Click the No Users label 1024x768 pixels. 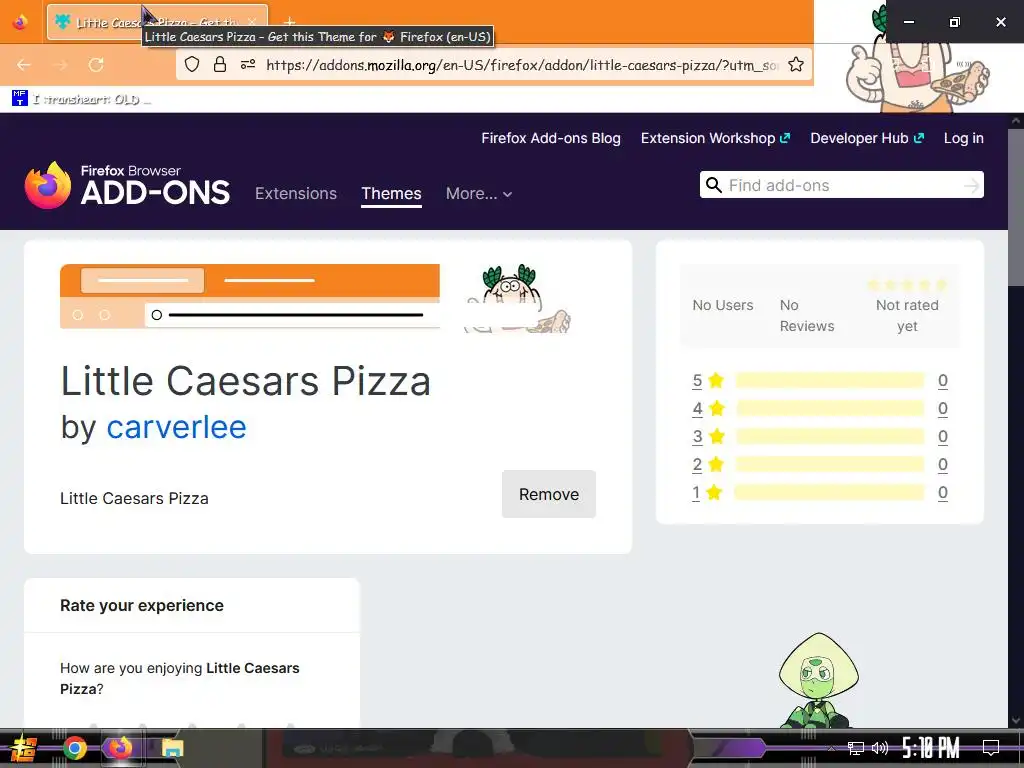point(722,305)
